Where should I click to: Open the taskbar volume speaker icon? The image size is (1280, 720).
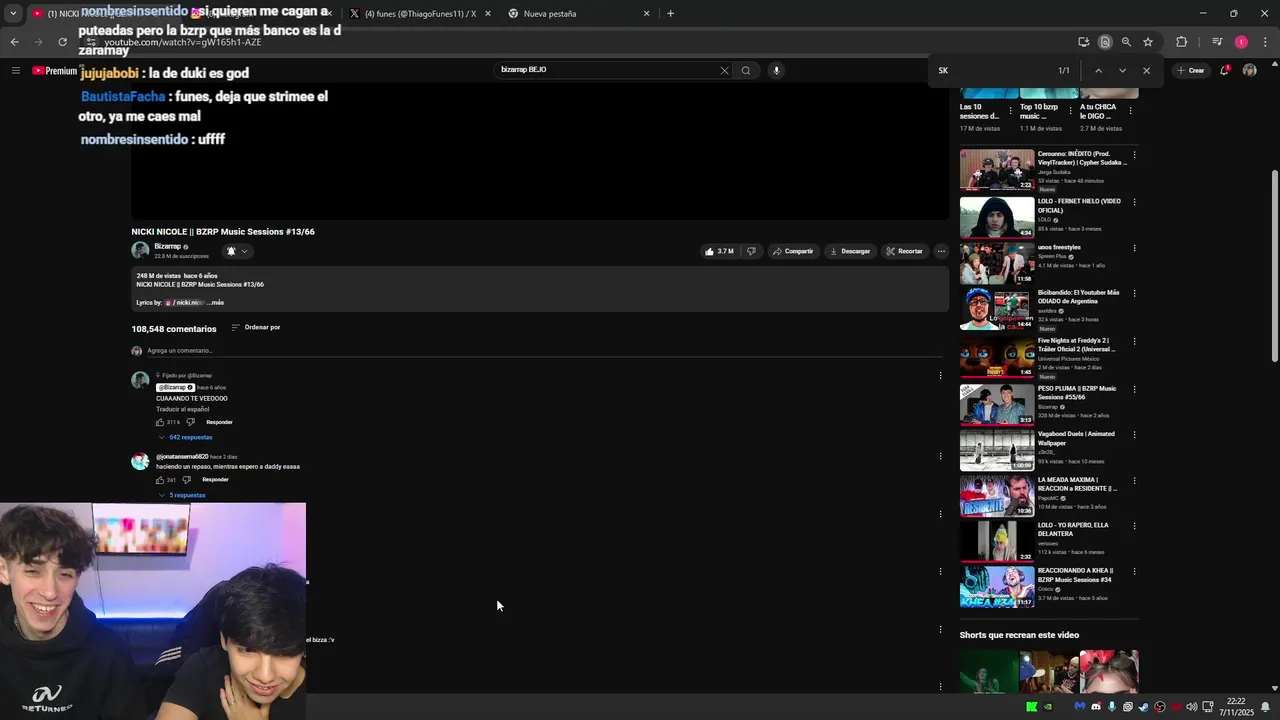[x=1191, y=707]
